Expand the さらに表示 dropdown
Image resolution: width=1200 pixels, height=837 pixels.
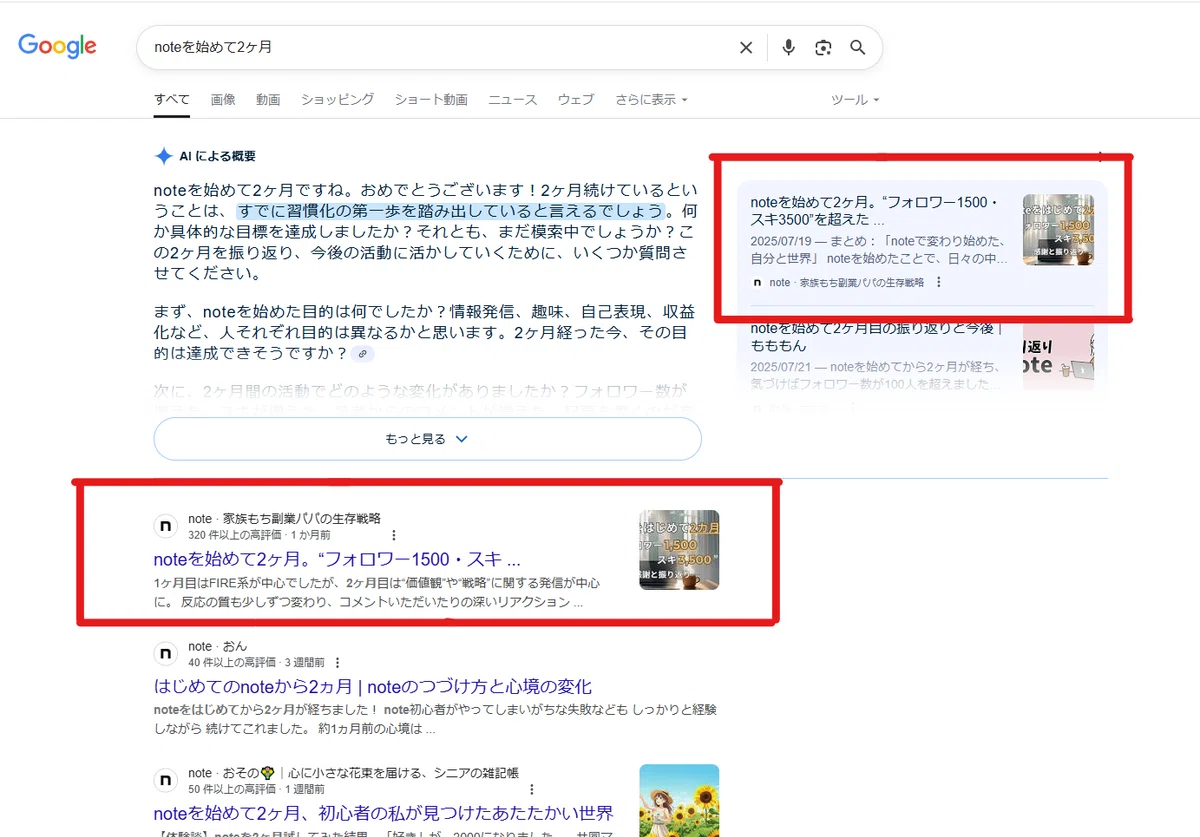652,99
